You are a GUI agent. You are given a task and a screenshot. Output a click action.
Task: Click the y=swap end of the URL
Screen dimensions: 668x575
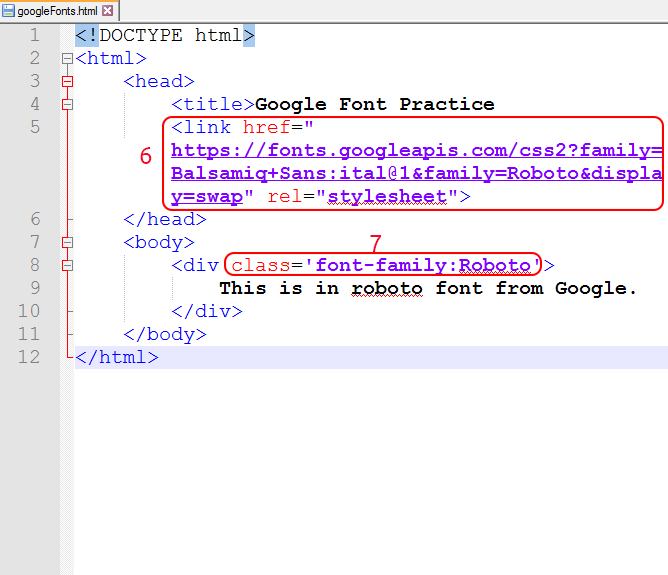[x=207, y=196]
